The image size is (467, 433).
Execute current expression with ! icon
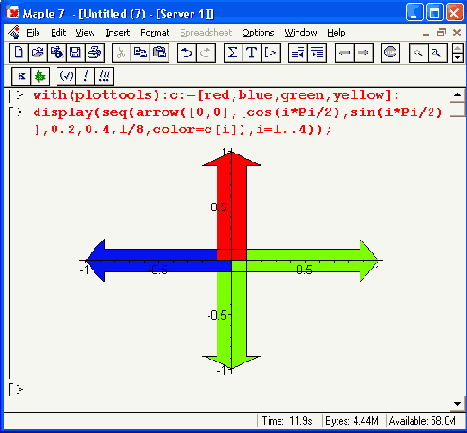(x=85, y=76)
